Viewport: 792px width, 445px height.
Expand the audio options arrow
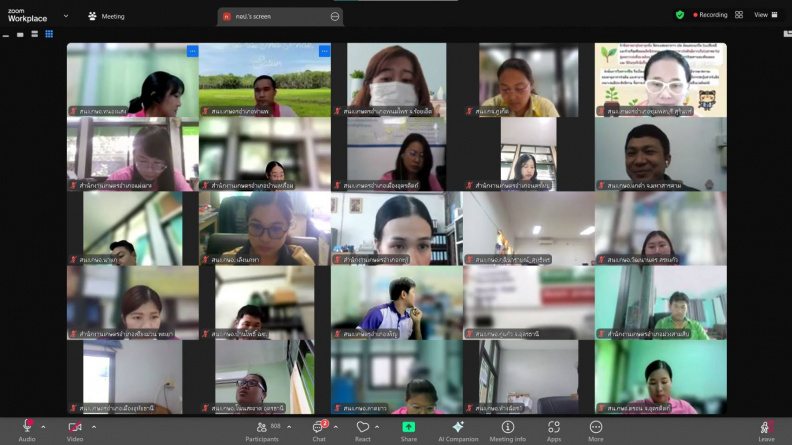(x=43, y=427)
